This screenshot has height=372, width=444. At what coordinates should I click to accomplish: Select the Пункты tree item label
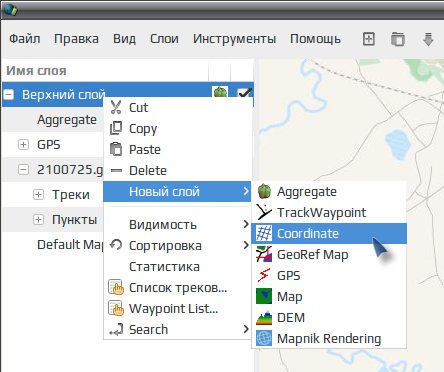pyautogui.click(x=74, y=220)
